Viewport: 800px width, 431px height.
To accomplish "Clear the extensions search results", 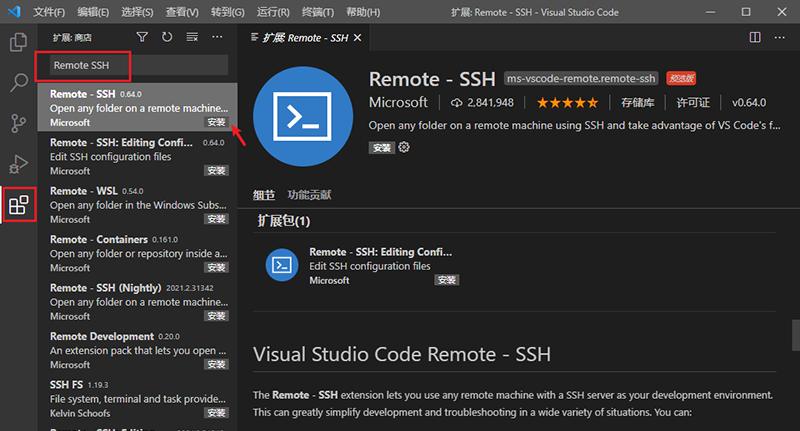I will coord(192,37).
